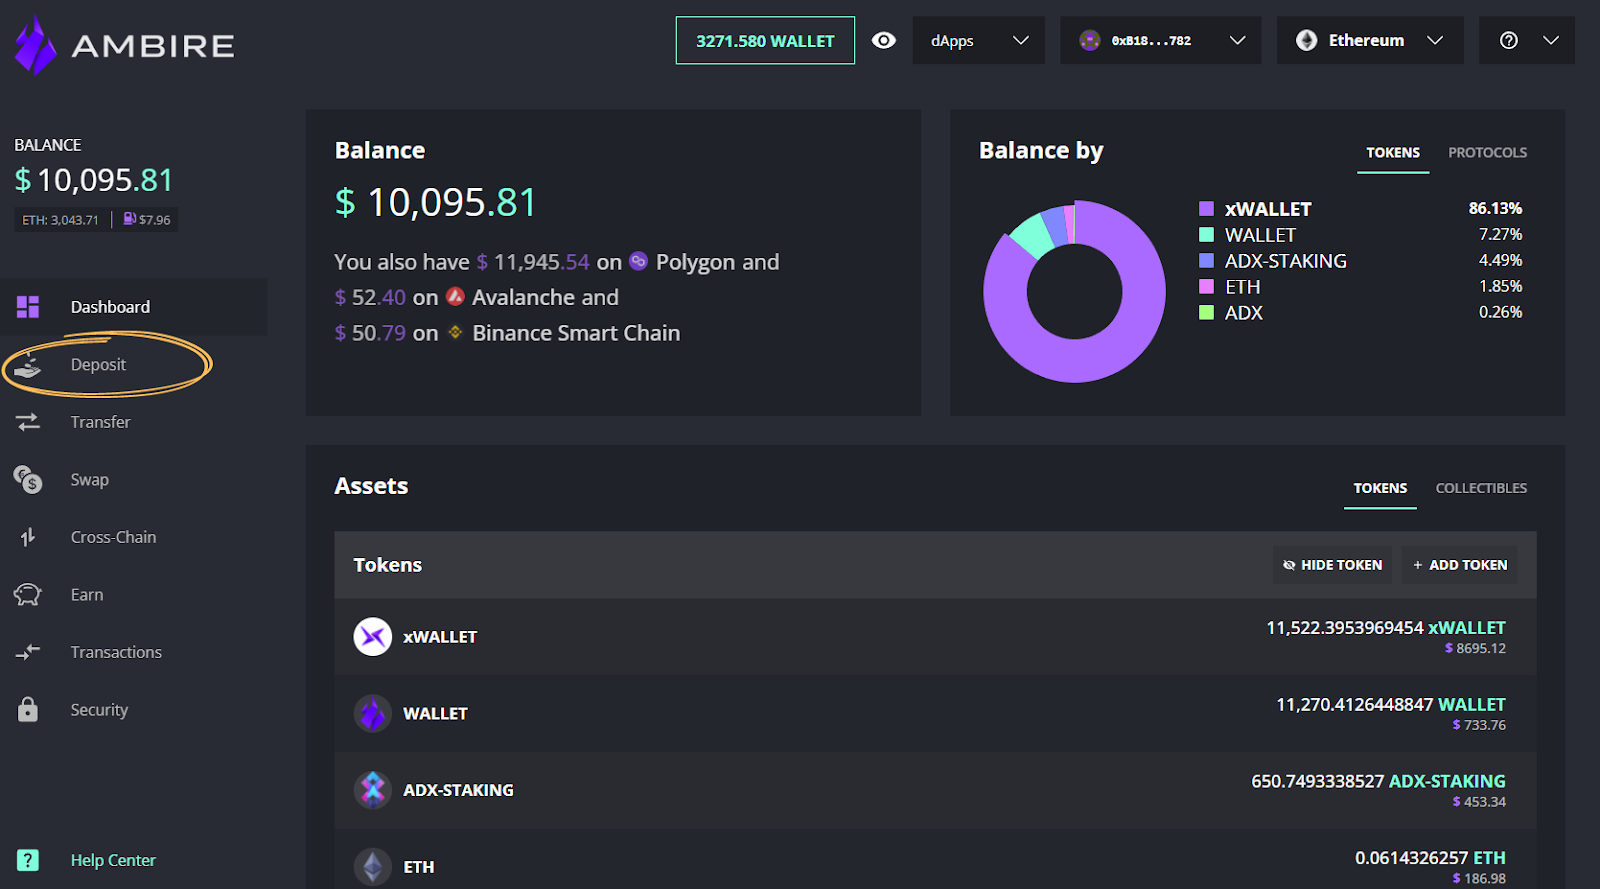Click the ETH token icon
The height and width of the screenshot is (889, 1600).
coord(373,867)
